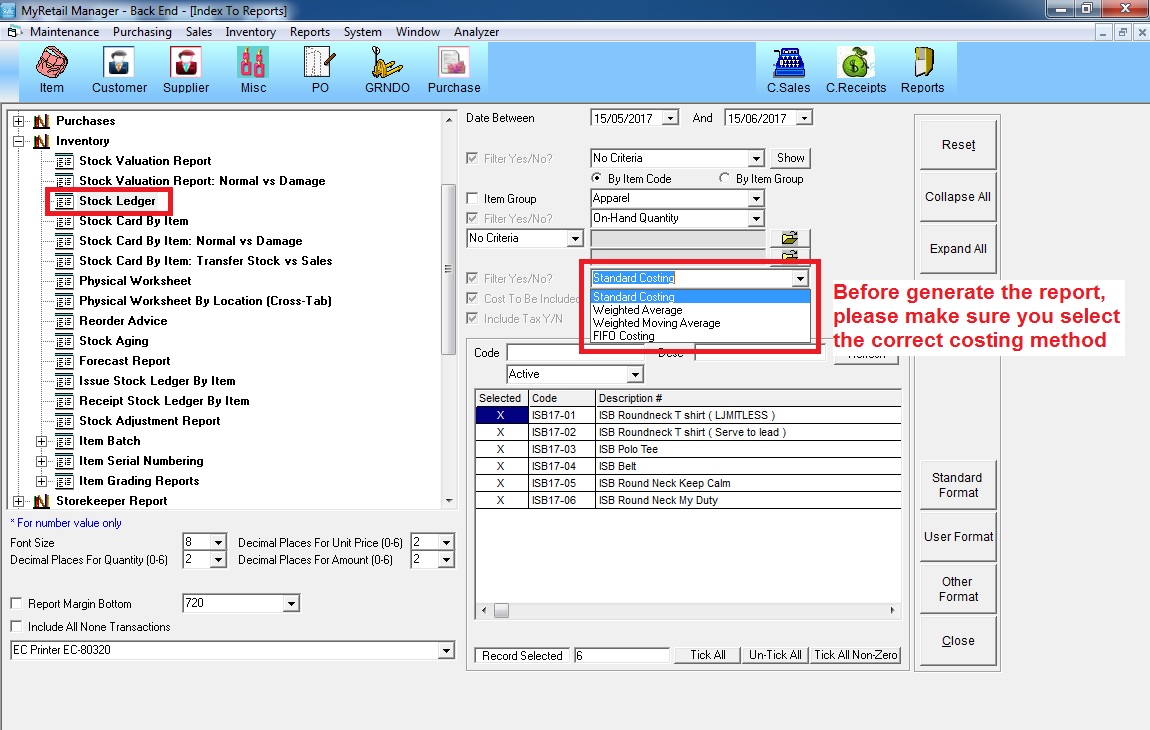Choose FIFO Costing from the dropdown list
This screenshot has height=730, width=1150.
623,336
